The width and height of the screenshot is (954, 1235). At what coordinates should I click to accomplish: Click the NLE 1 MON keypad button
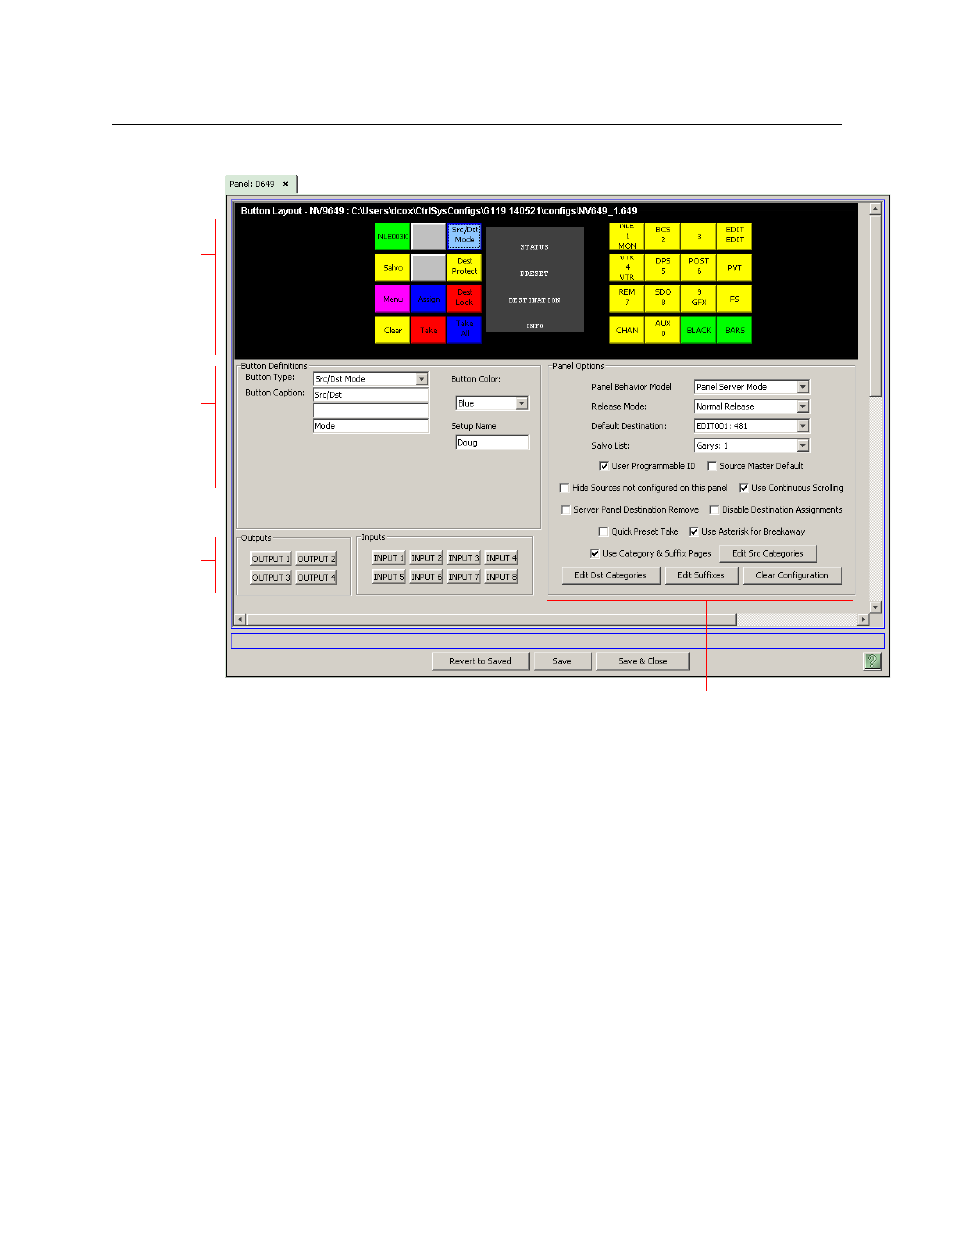coord(627,236)
